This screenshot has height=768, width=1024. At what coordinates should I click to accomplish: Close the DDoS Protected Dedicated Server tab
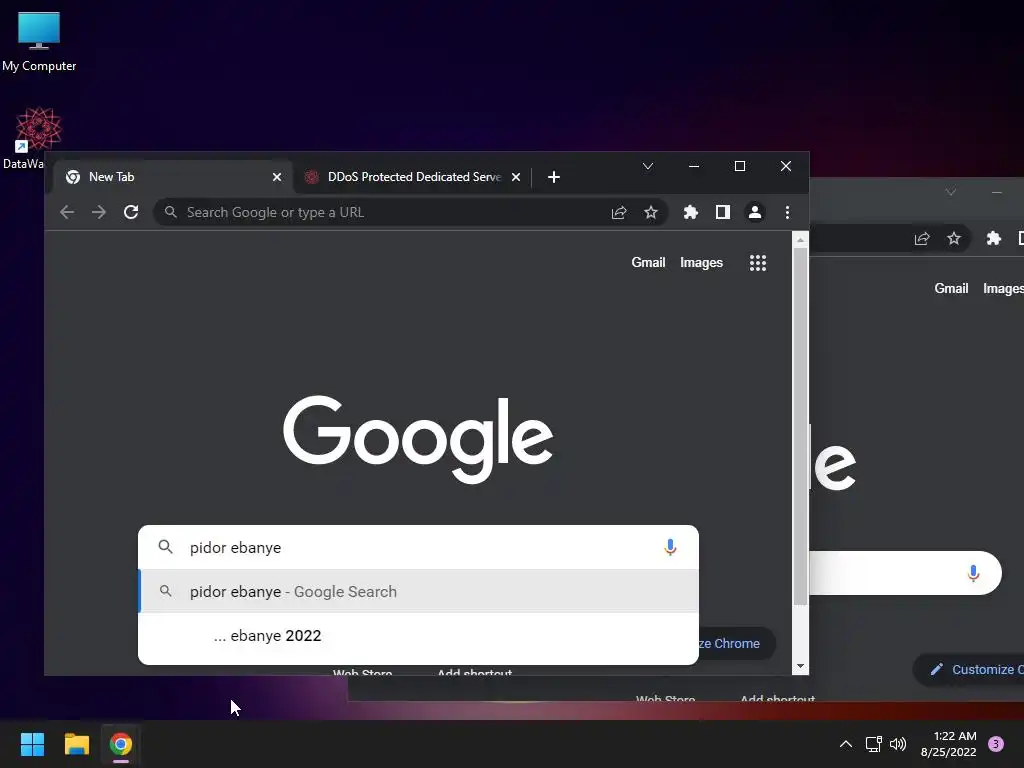pyautogui.click(x=516, y=177)
